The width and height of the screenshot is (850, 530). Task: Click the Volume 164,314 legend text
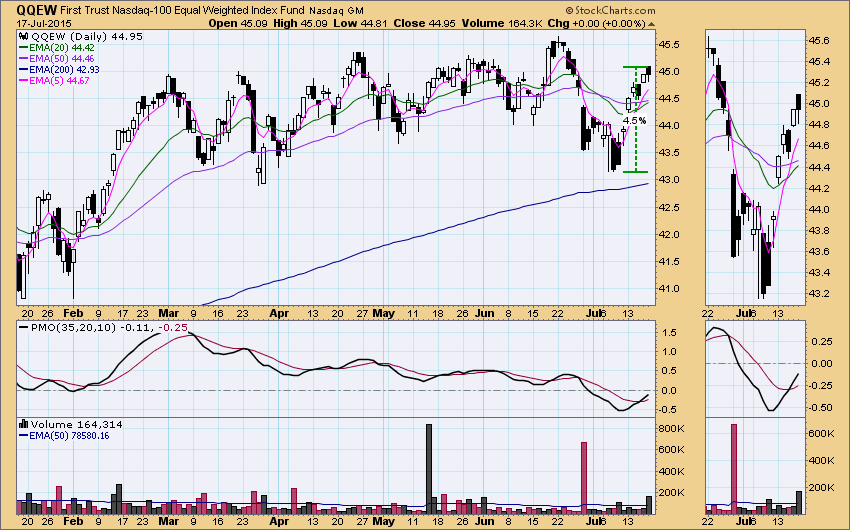[x=76, y=424]
